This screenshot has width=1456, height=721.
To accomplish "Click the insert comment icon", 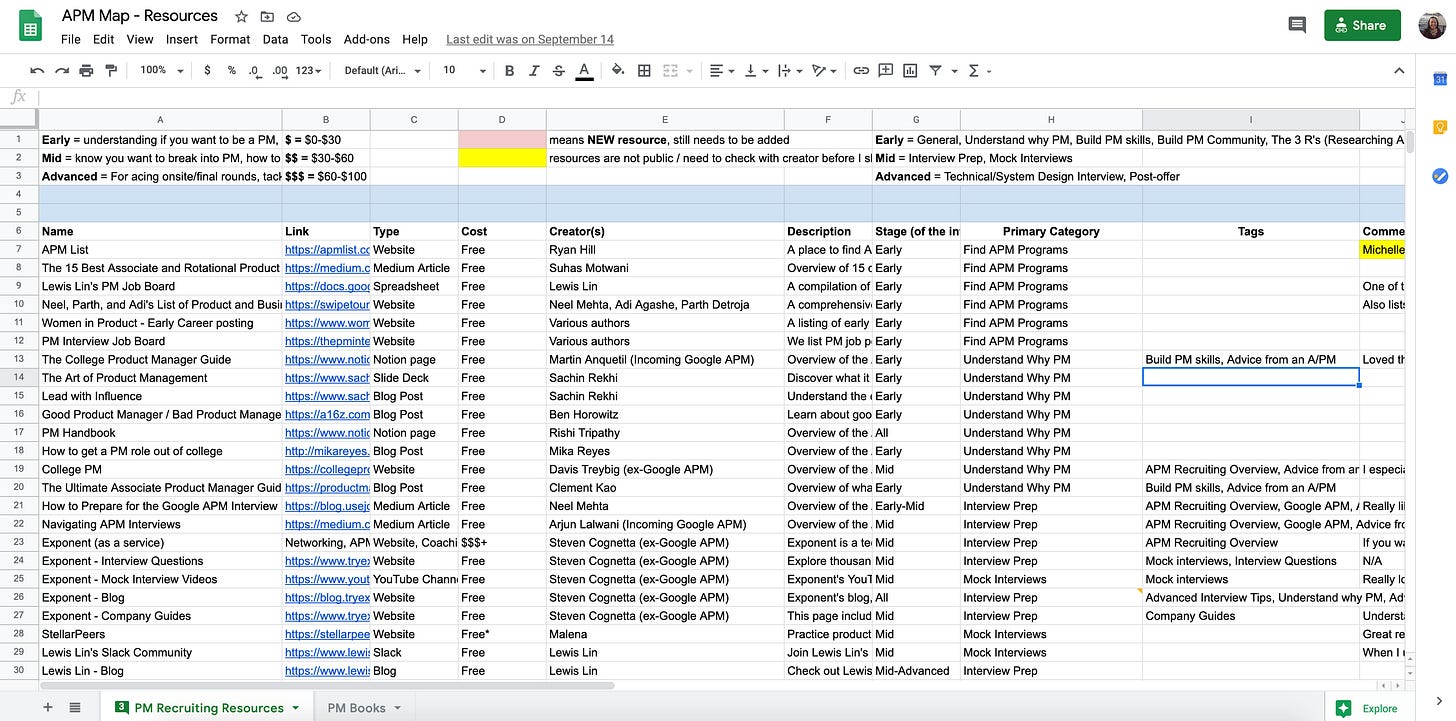I will (x=886, y=71).
